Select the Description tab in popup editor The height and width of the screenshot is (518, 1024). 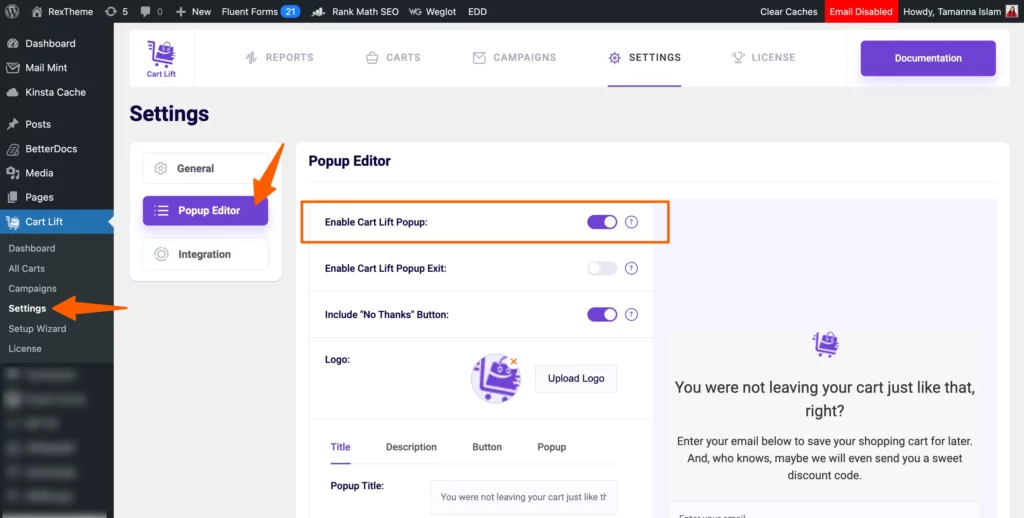(x=411, y=447)
